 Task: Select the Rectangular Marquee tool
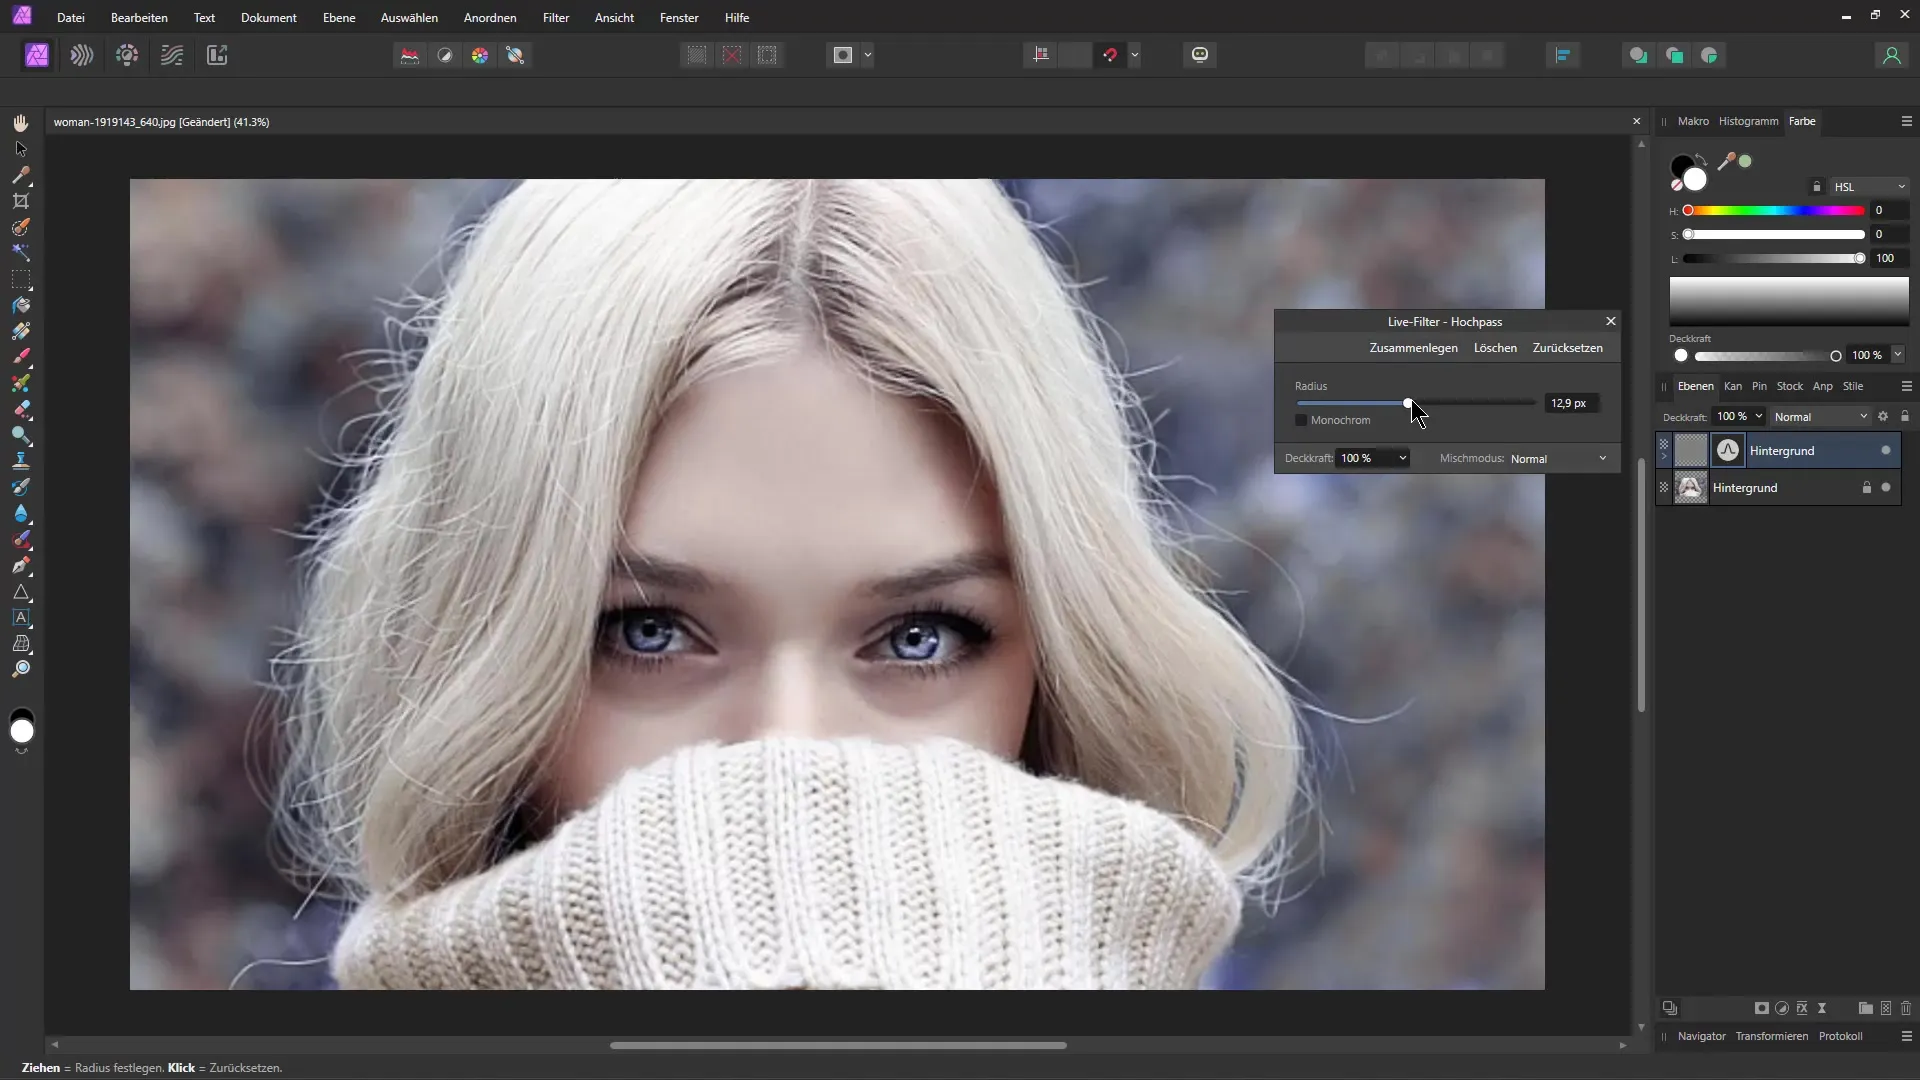(21, 279)
